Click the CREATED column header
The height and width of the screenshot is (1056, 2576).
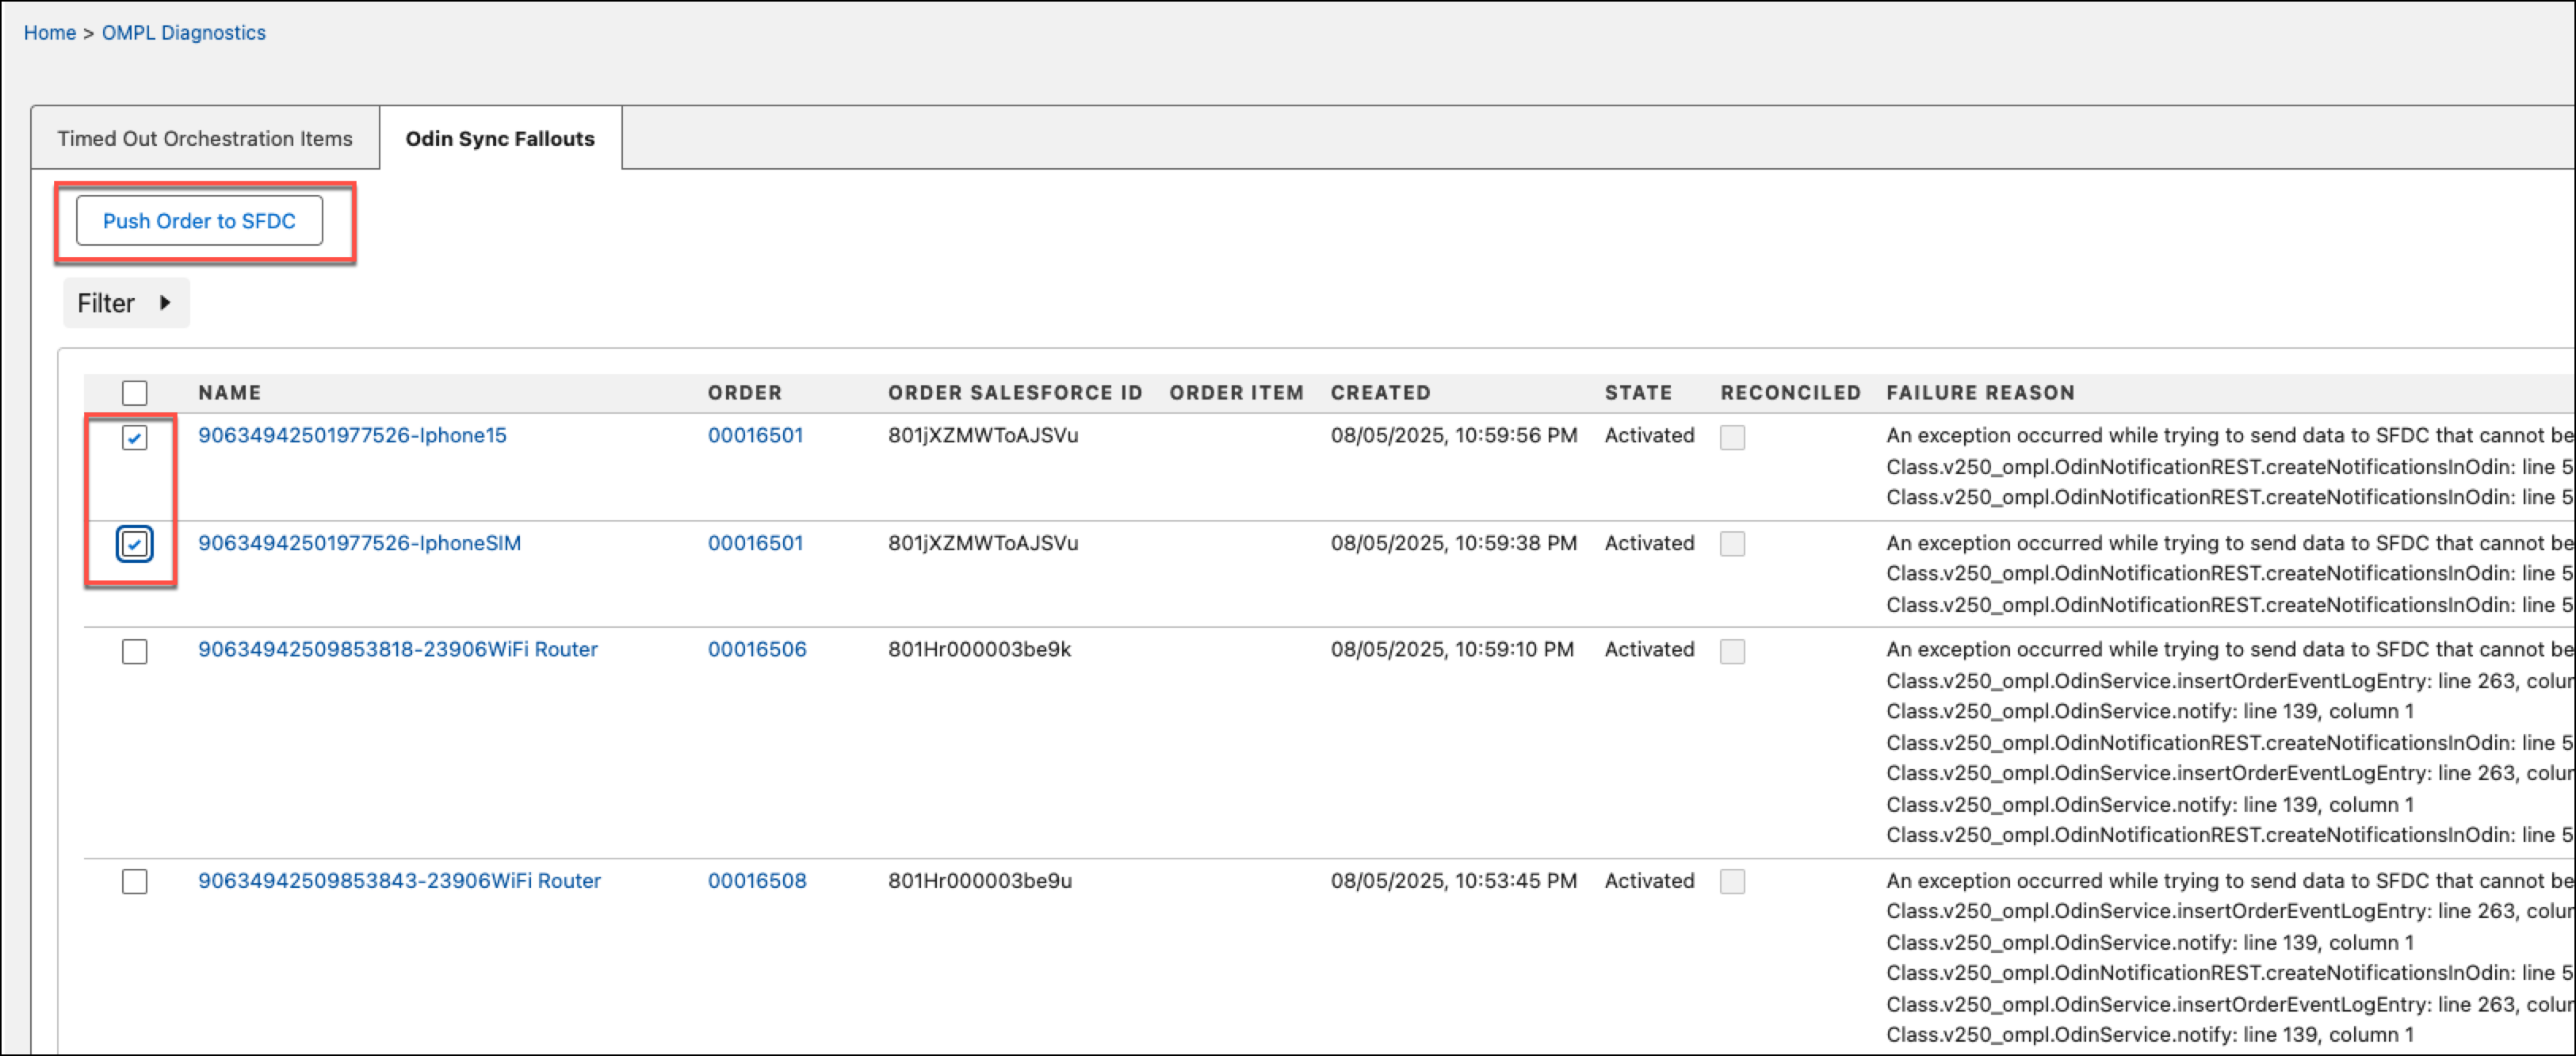click(1381, 393)
